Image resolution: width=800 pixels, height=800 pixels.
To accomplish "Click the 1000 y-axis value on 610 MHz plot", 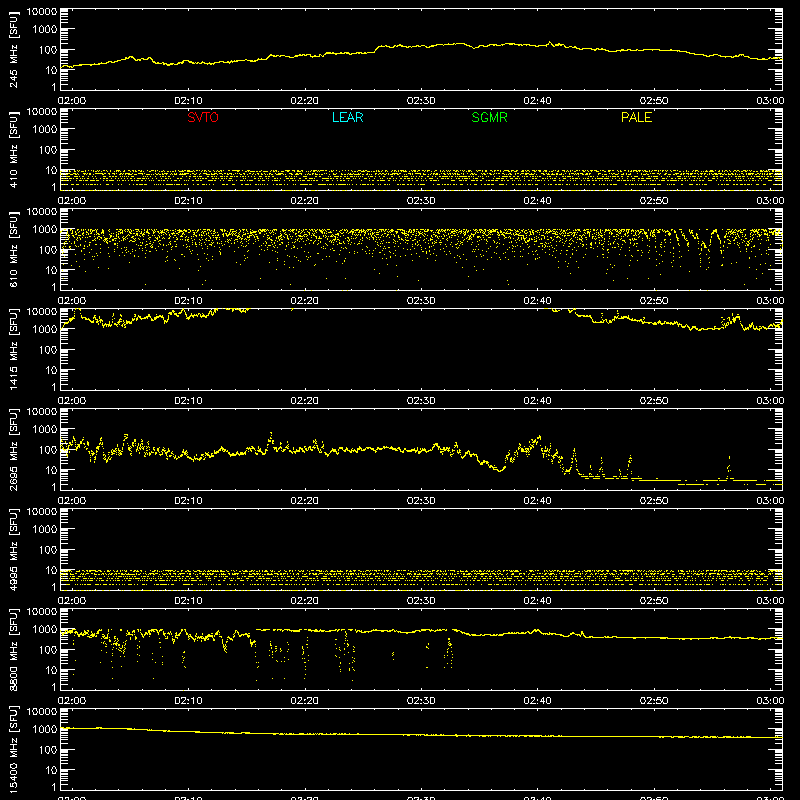I will click(x=45, y=230).
